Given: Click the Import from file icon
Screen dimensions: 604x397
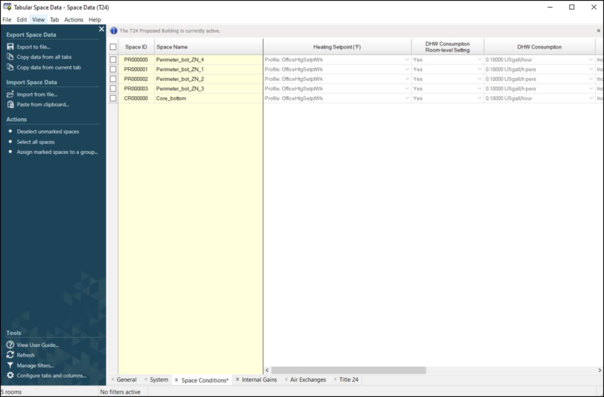Looking at the screenshot, I should pyautogui.click(x=10, y=94).
